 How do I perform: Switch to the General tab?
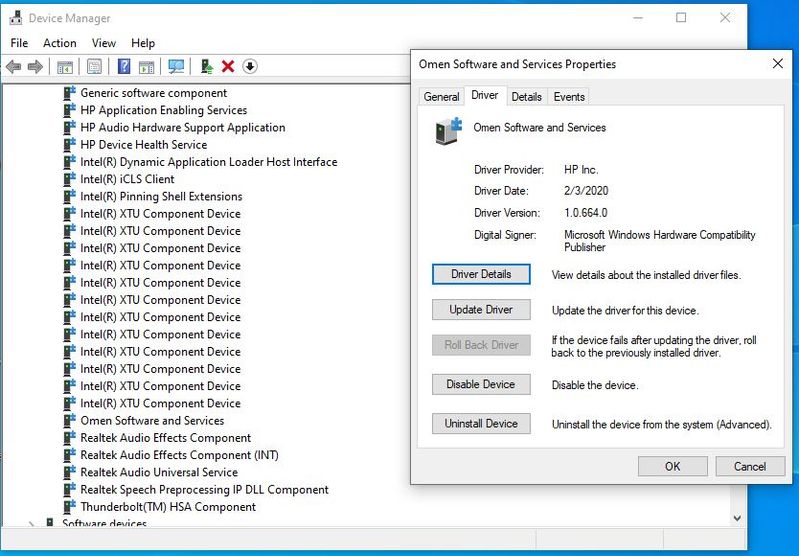tap(441, 97)
